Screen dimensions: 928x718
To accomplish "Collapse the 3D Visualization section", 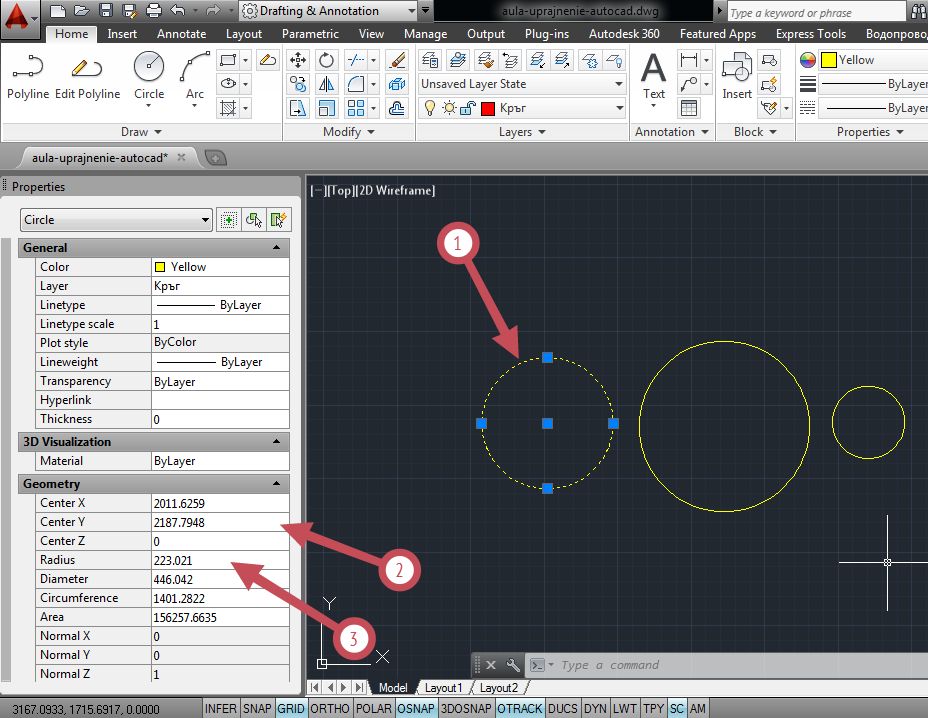I will (276, 442).
